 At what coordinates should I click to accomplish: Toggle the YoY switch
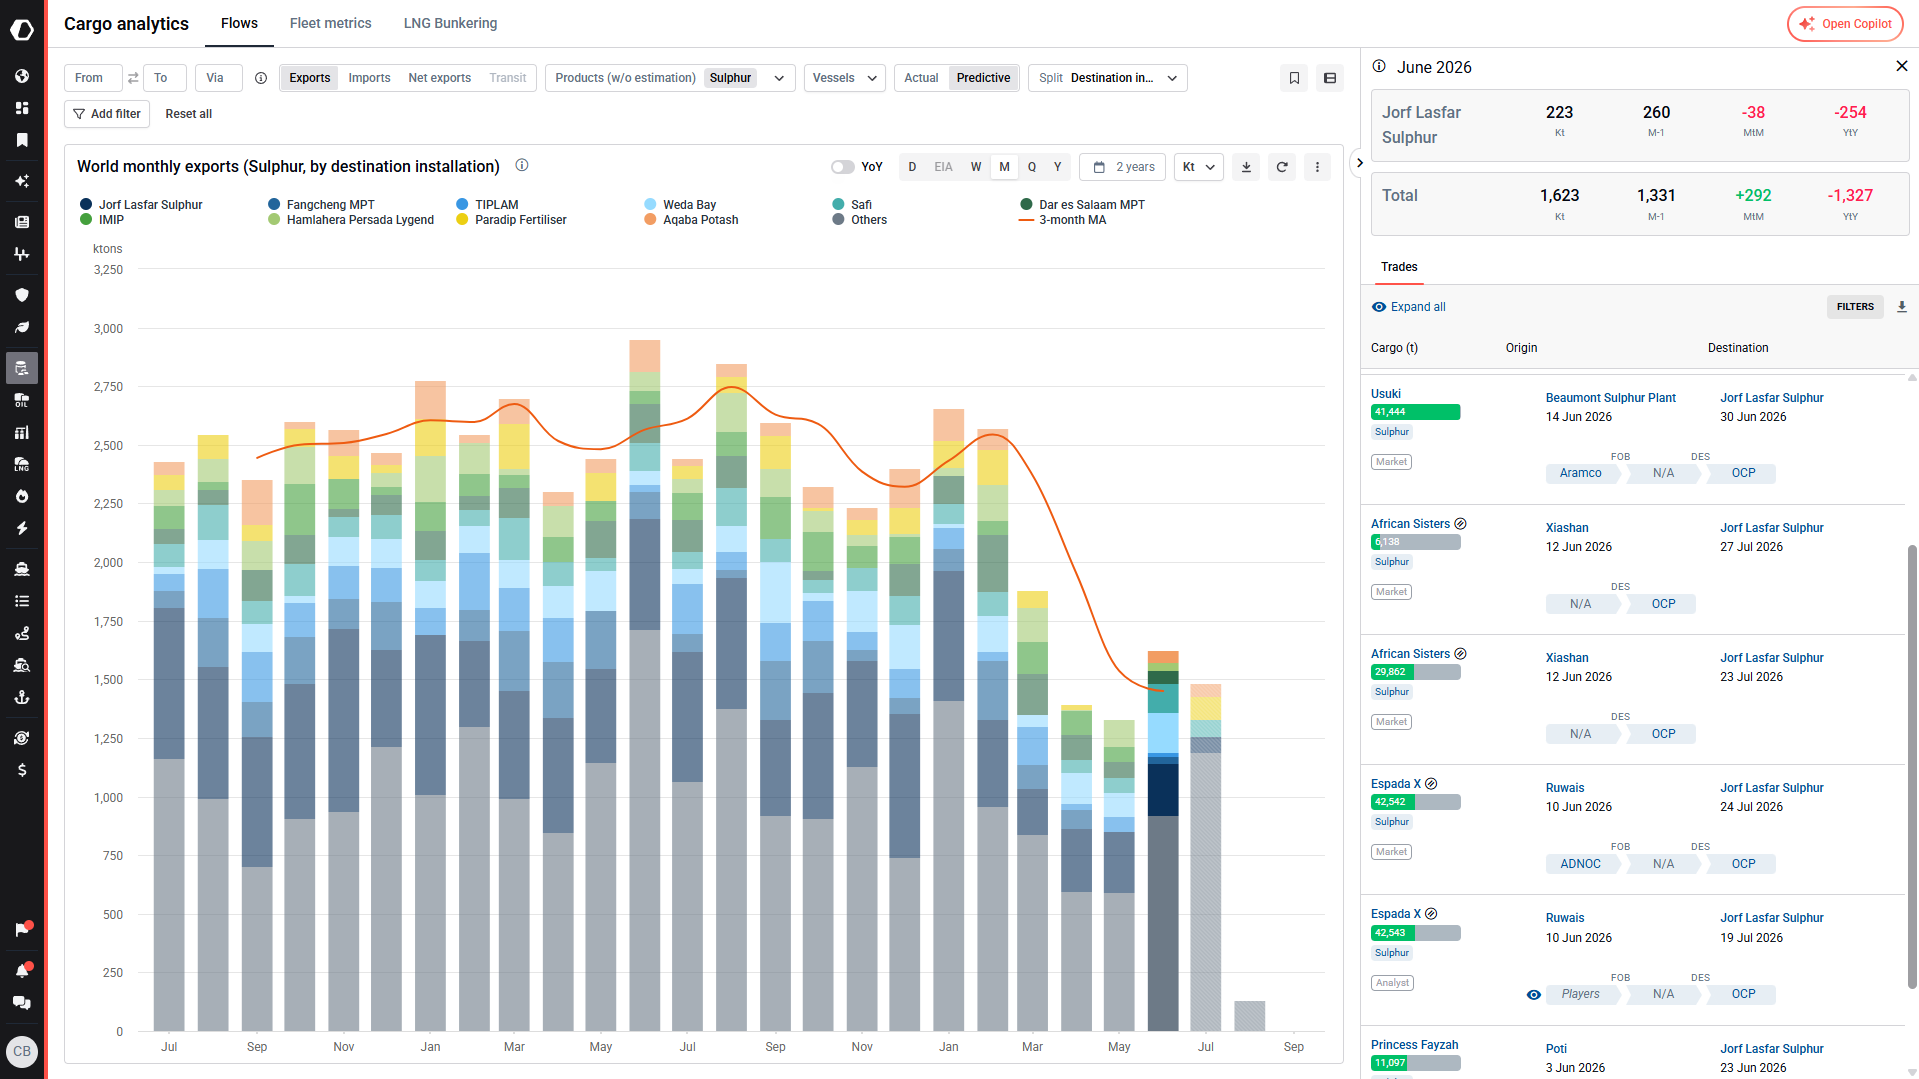[843, 167]
